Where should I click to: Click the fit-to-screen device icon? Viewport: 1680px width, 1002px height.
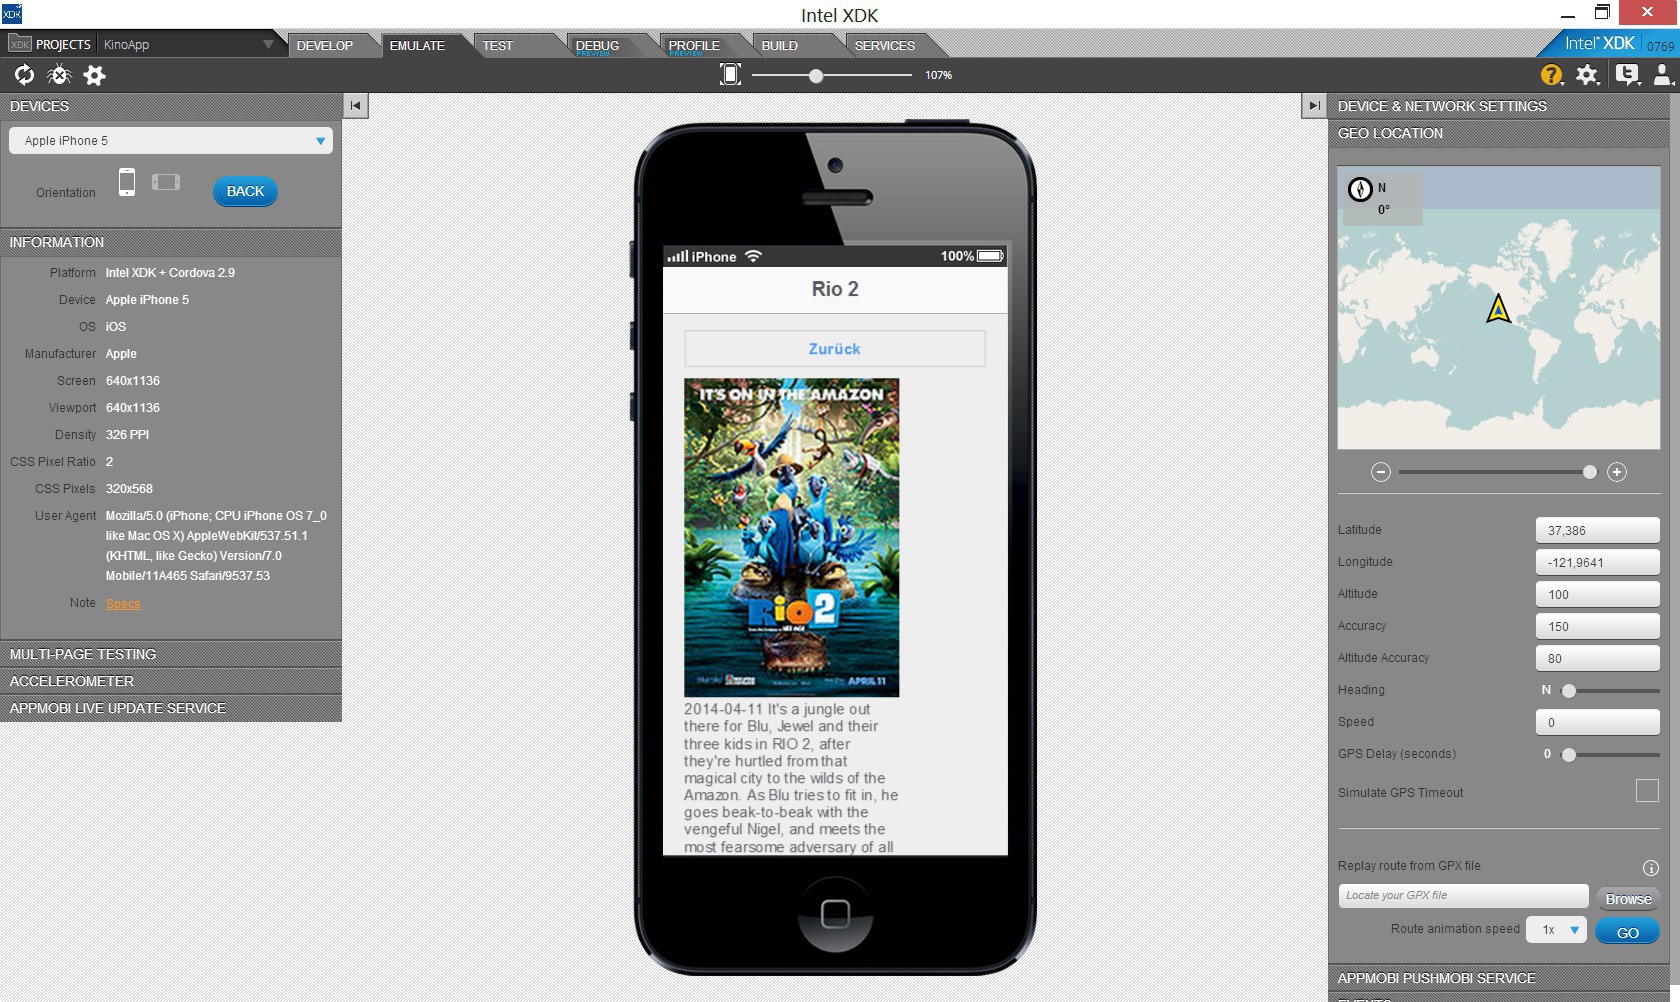(731, 75)
